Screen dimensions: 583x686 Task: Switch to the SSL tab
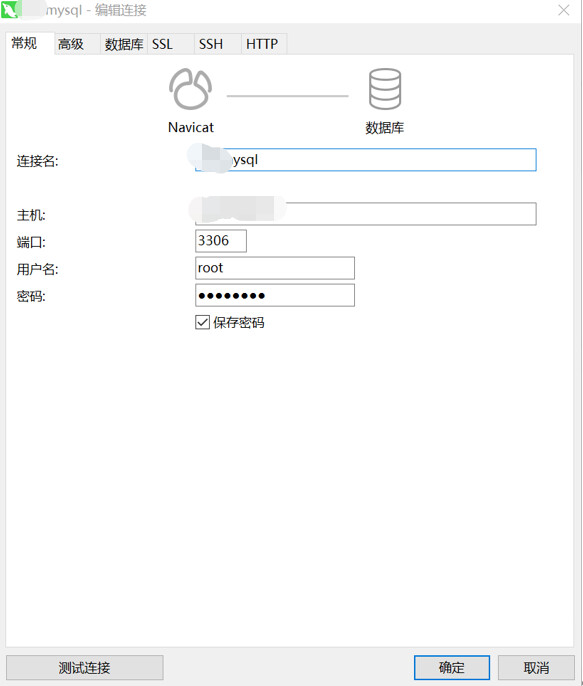pyautogui.click(x=171, y=44)
